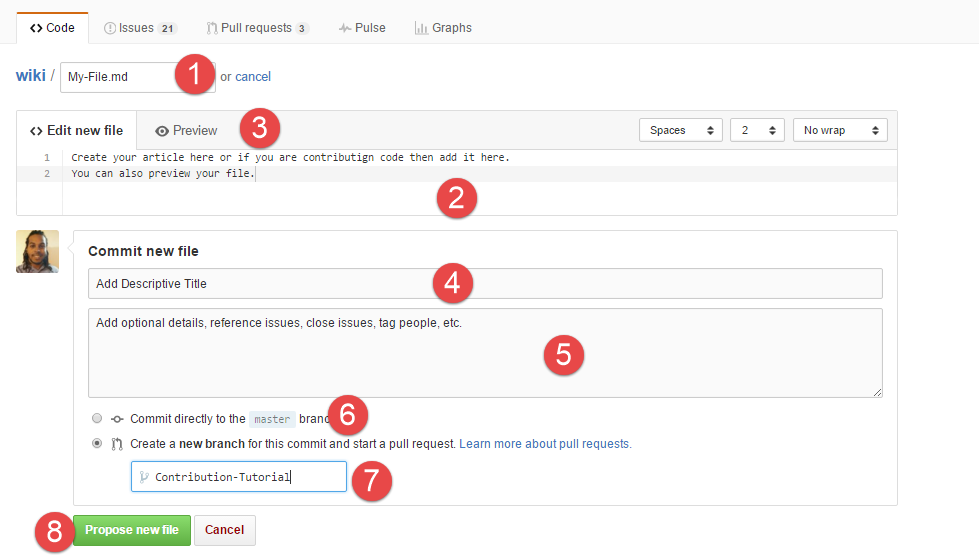
Task: Click the Graphs bar chart icon
Action: click(x=421, y=28)
